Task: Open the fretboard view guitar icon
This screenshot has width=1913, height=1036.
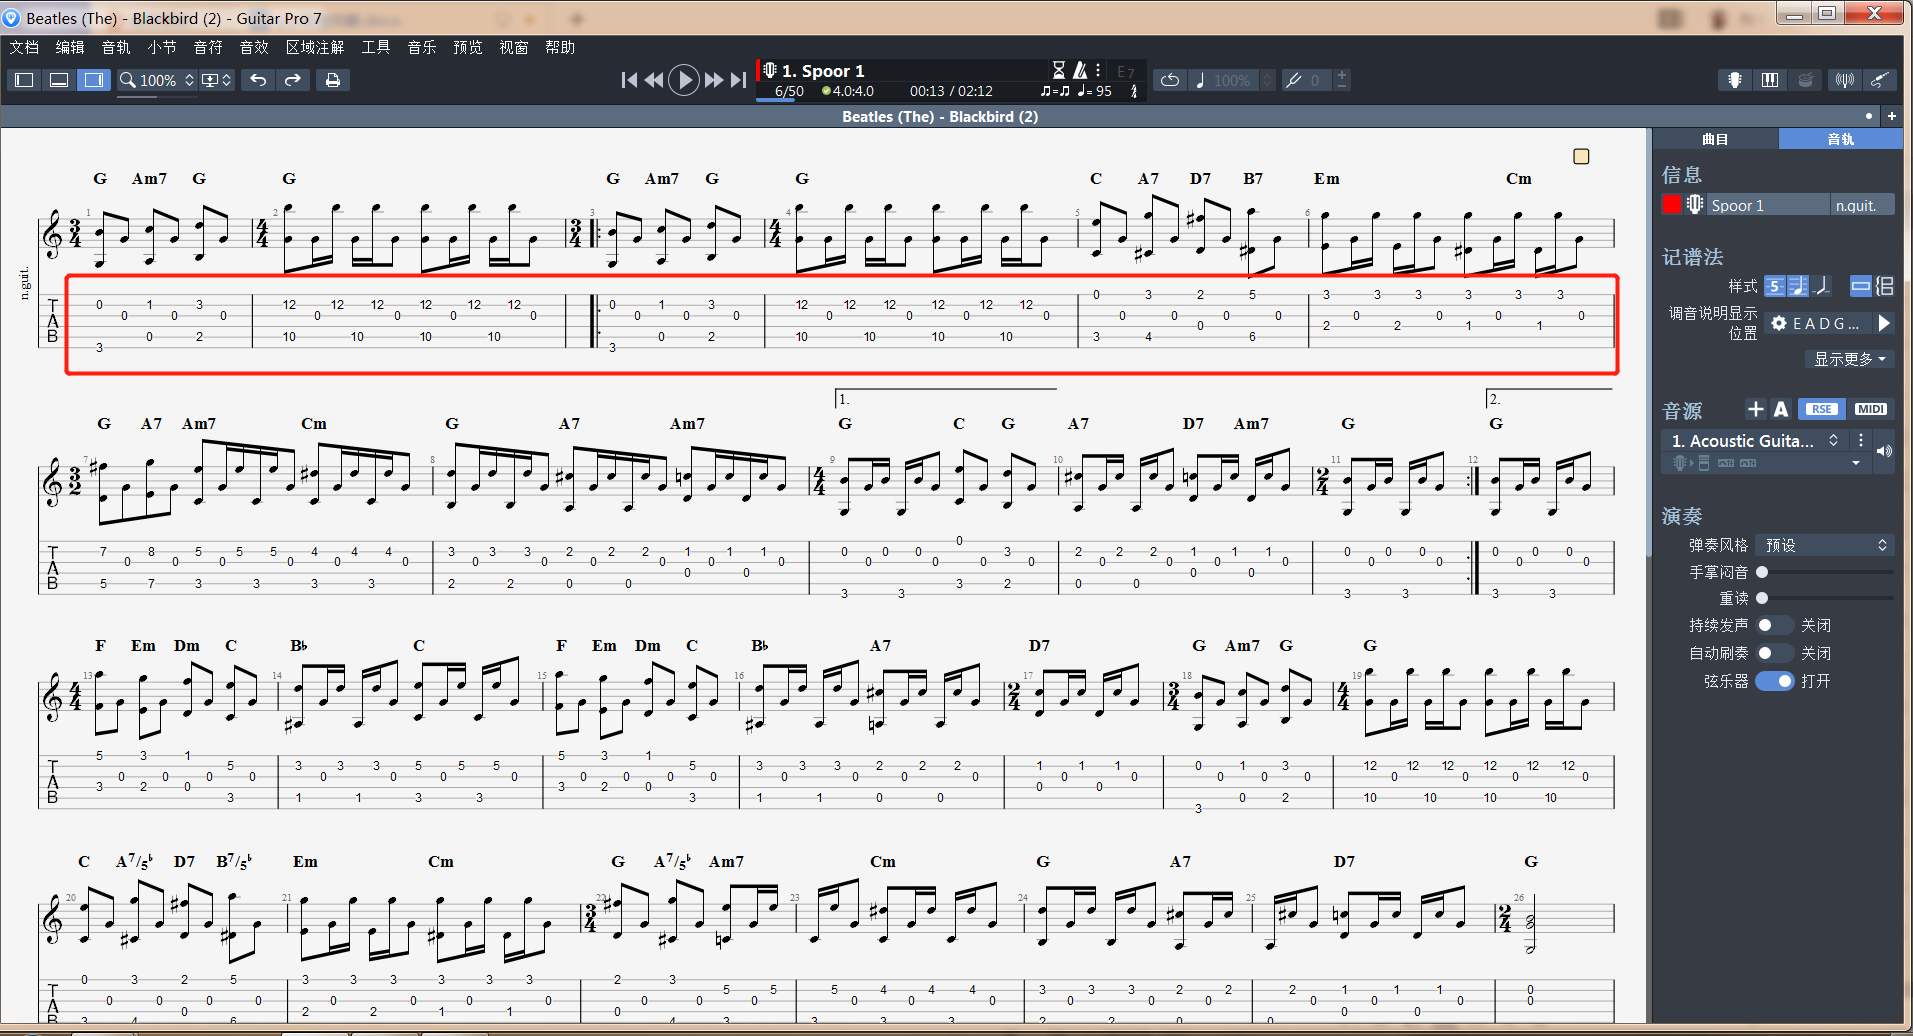Action: click(1735, 80)
